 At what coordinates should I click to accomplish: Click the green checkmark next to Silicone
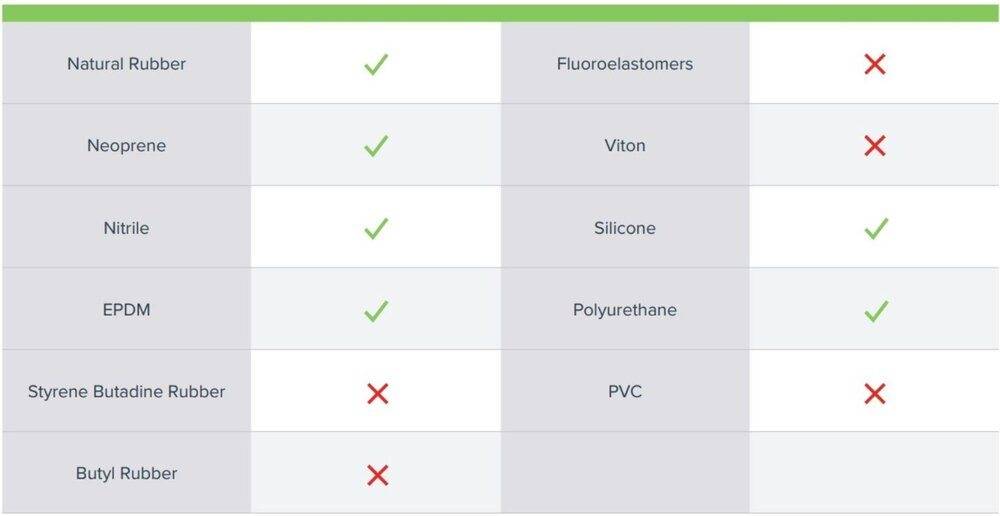(x=875, y=229)
